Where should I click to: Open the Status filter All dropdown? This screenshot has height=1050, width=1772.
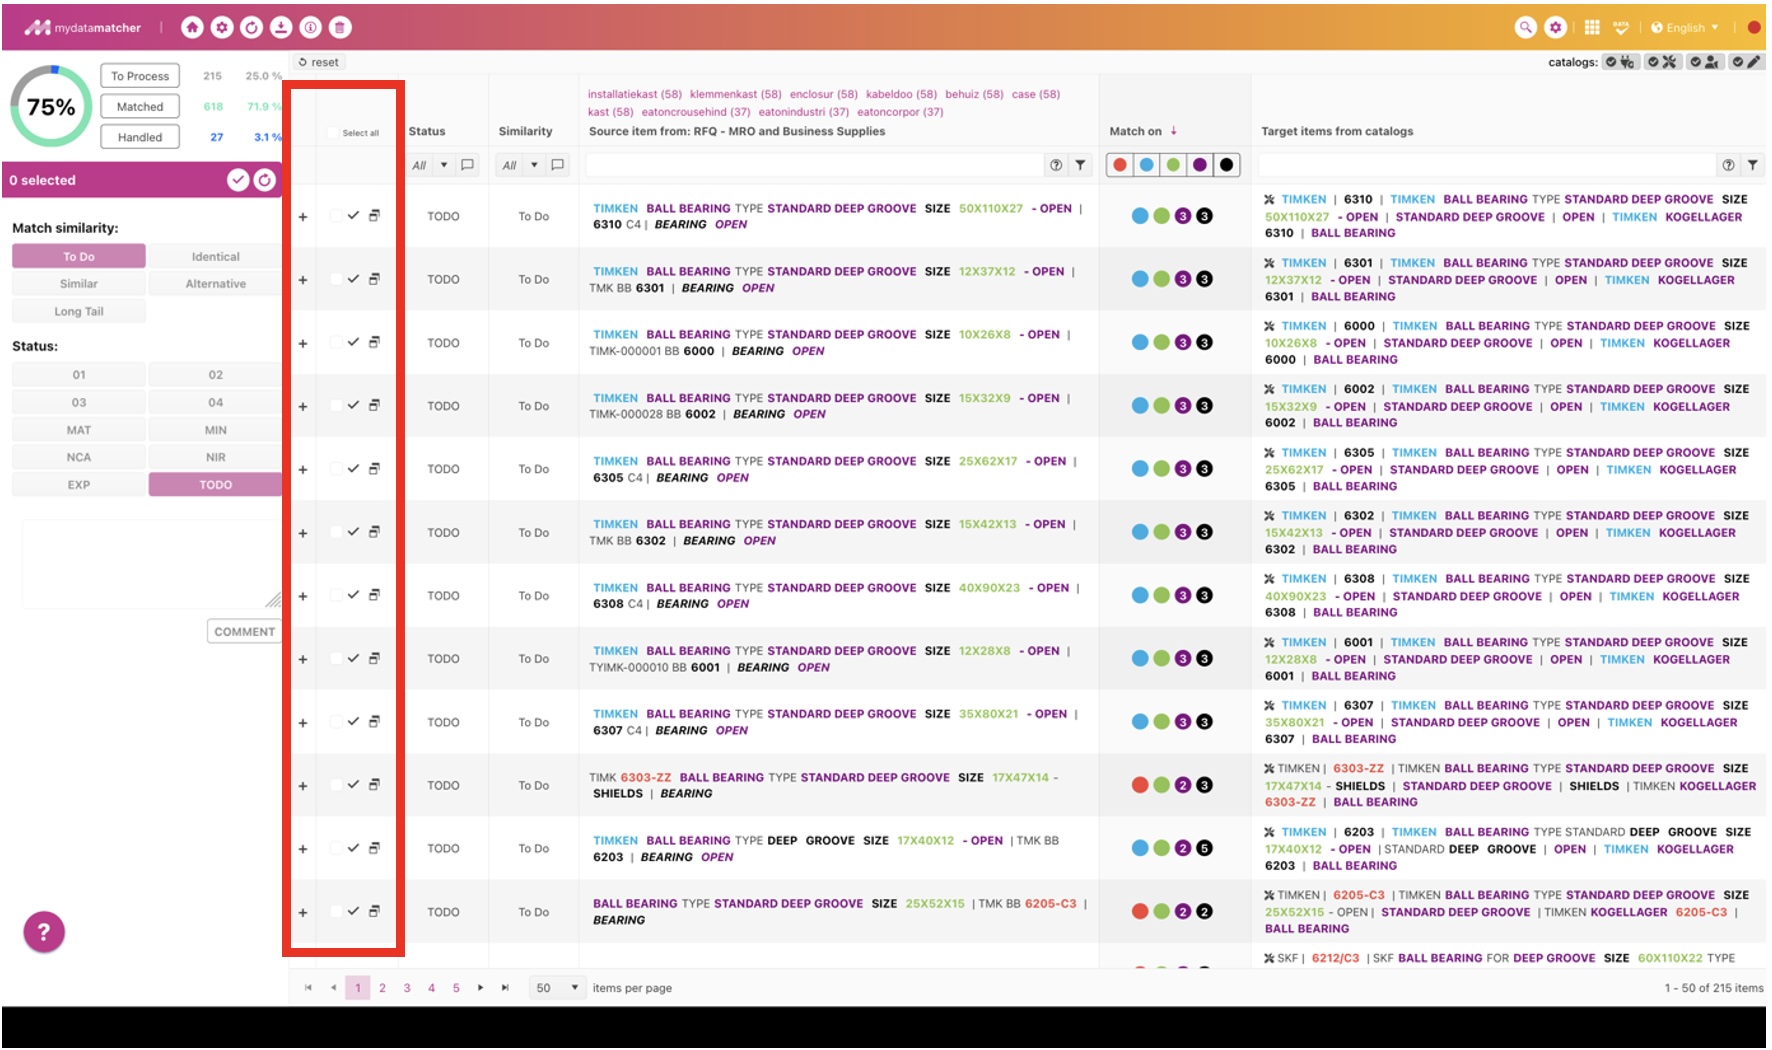[430, 165]
